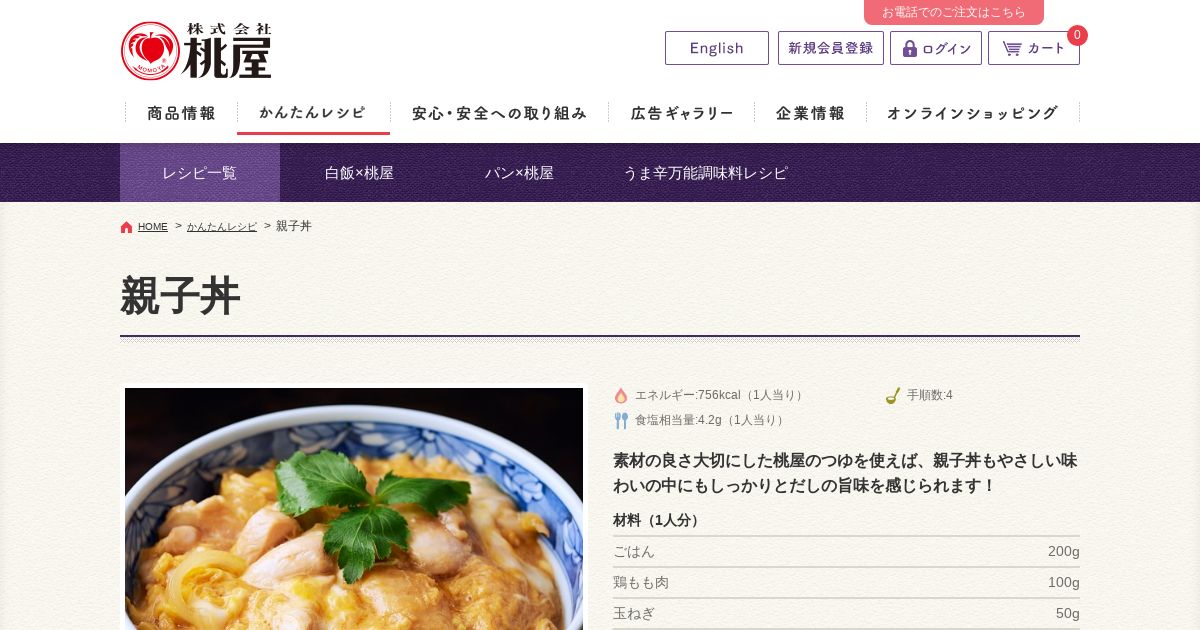Select the パン×桃屋 tab
The image size is (1200, 630).
pos(519,173)
